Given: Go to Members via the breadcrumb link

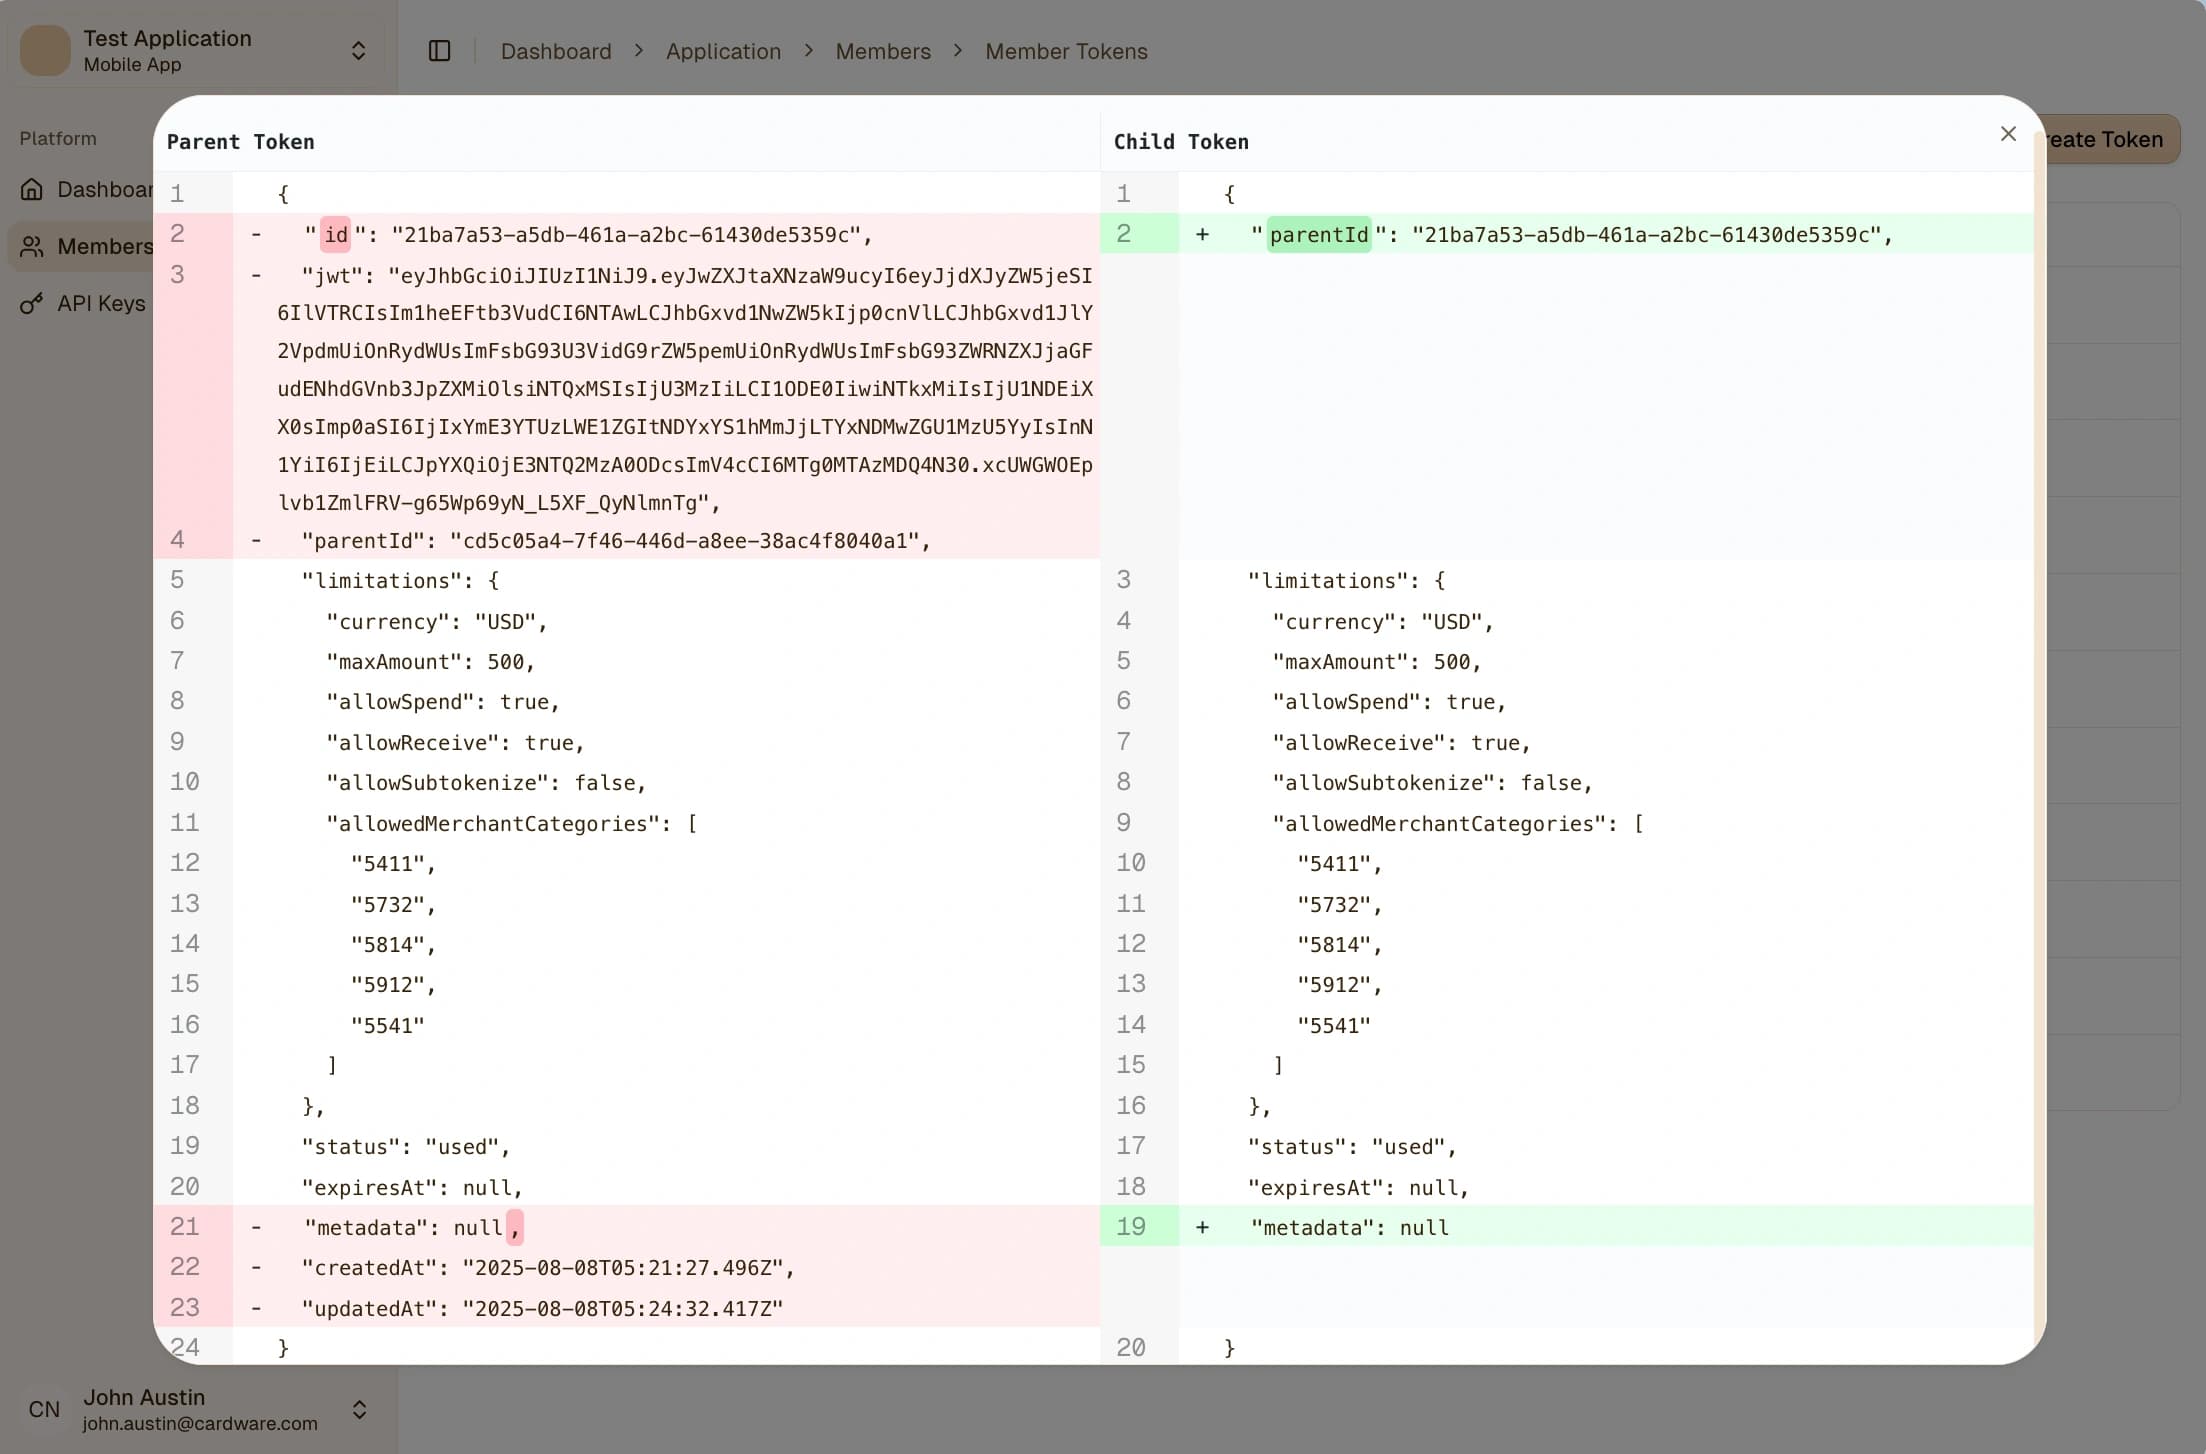Looking at the screenshot, I should (882, 51).
